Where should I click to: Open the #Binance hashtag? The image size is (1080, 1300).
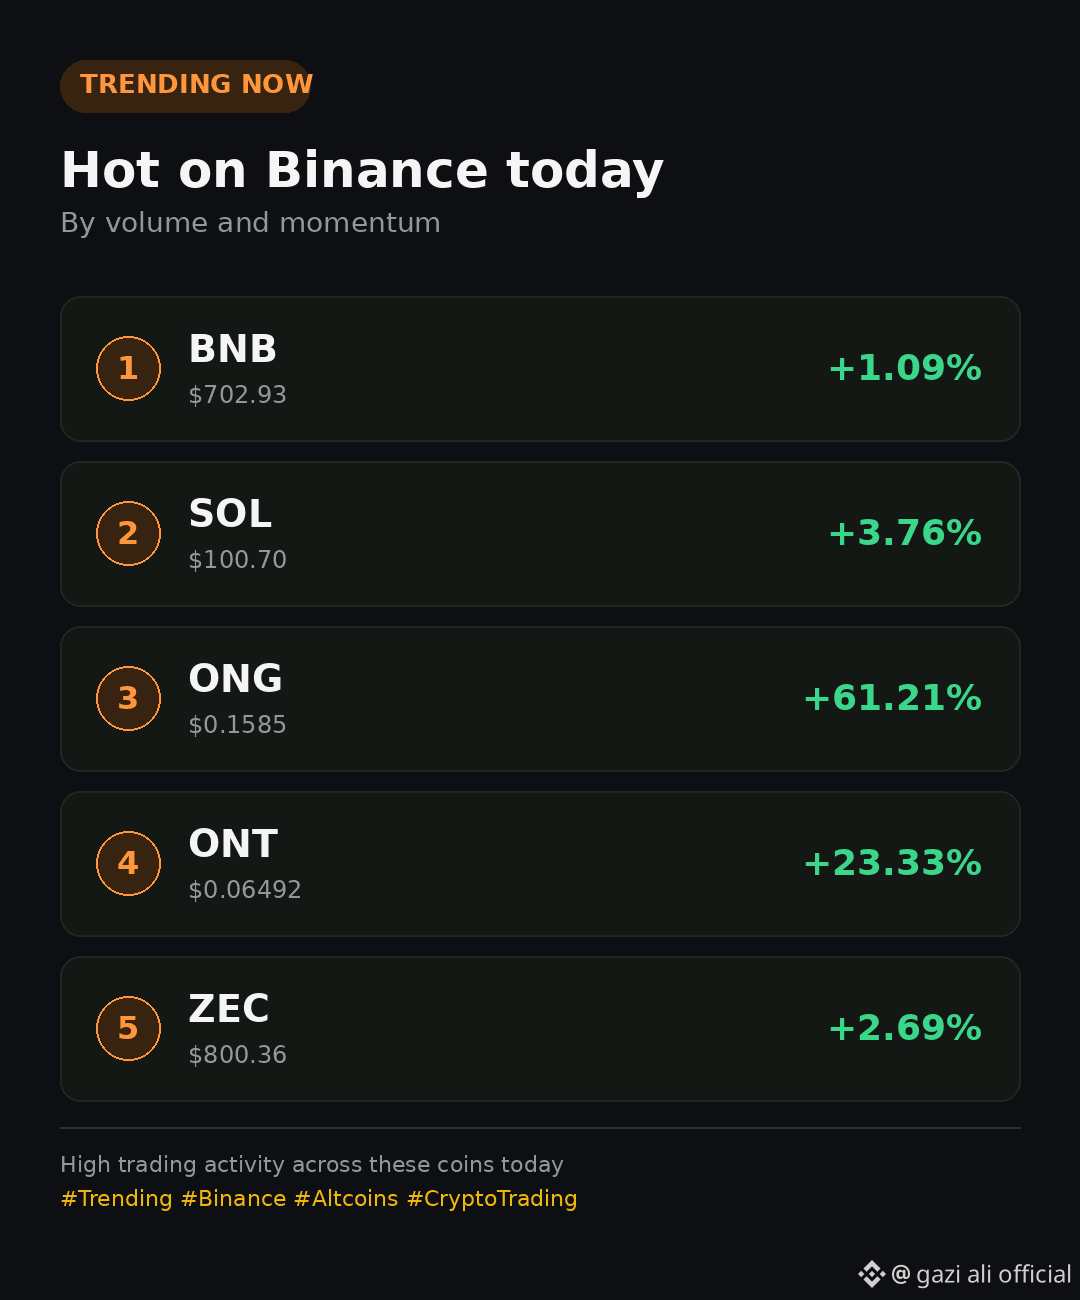coord(233,1198)
